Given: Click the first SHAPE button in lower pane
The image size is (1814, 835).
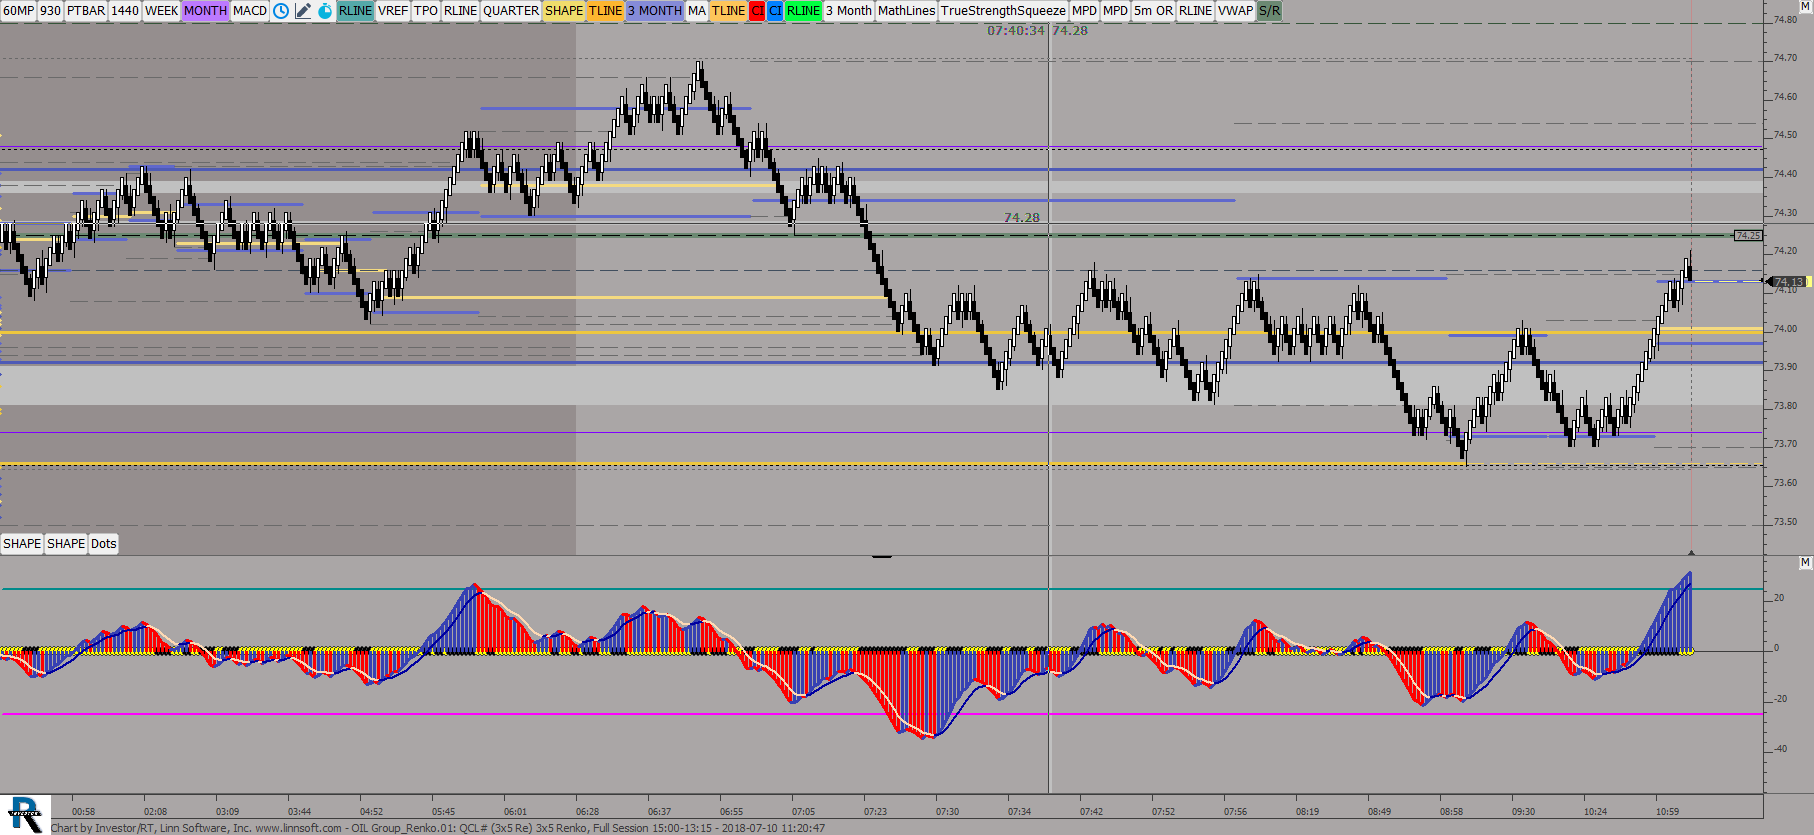Looking at the screenshot, I should [22, 544].
